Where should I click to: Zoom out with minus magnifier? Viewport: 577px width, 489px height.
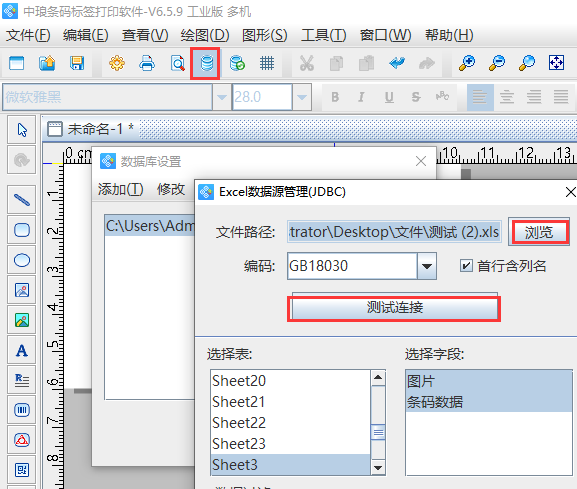(497, 63)
